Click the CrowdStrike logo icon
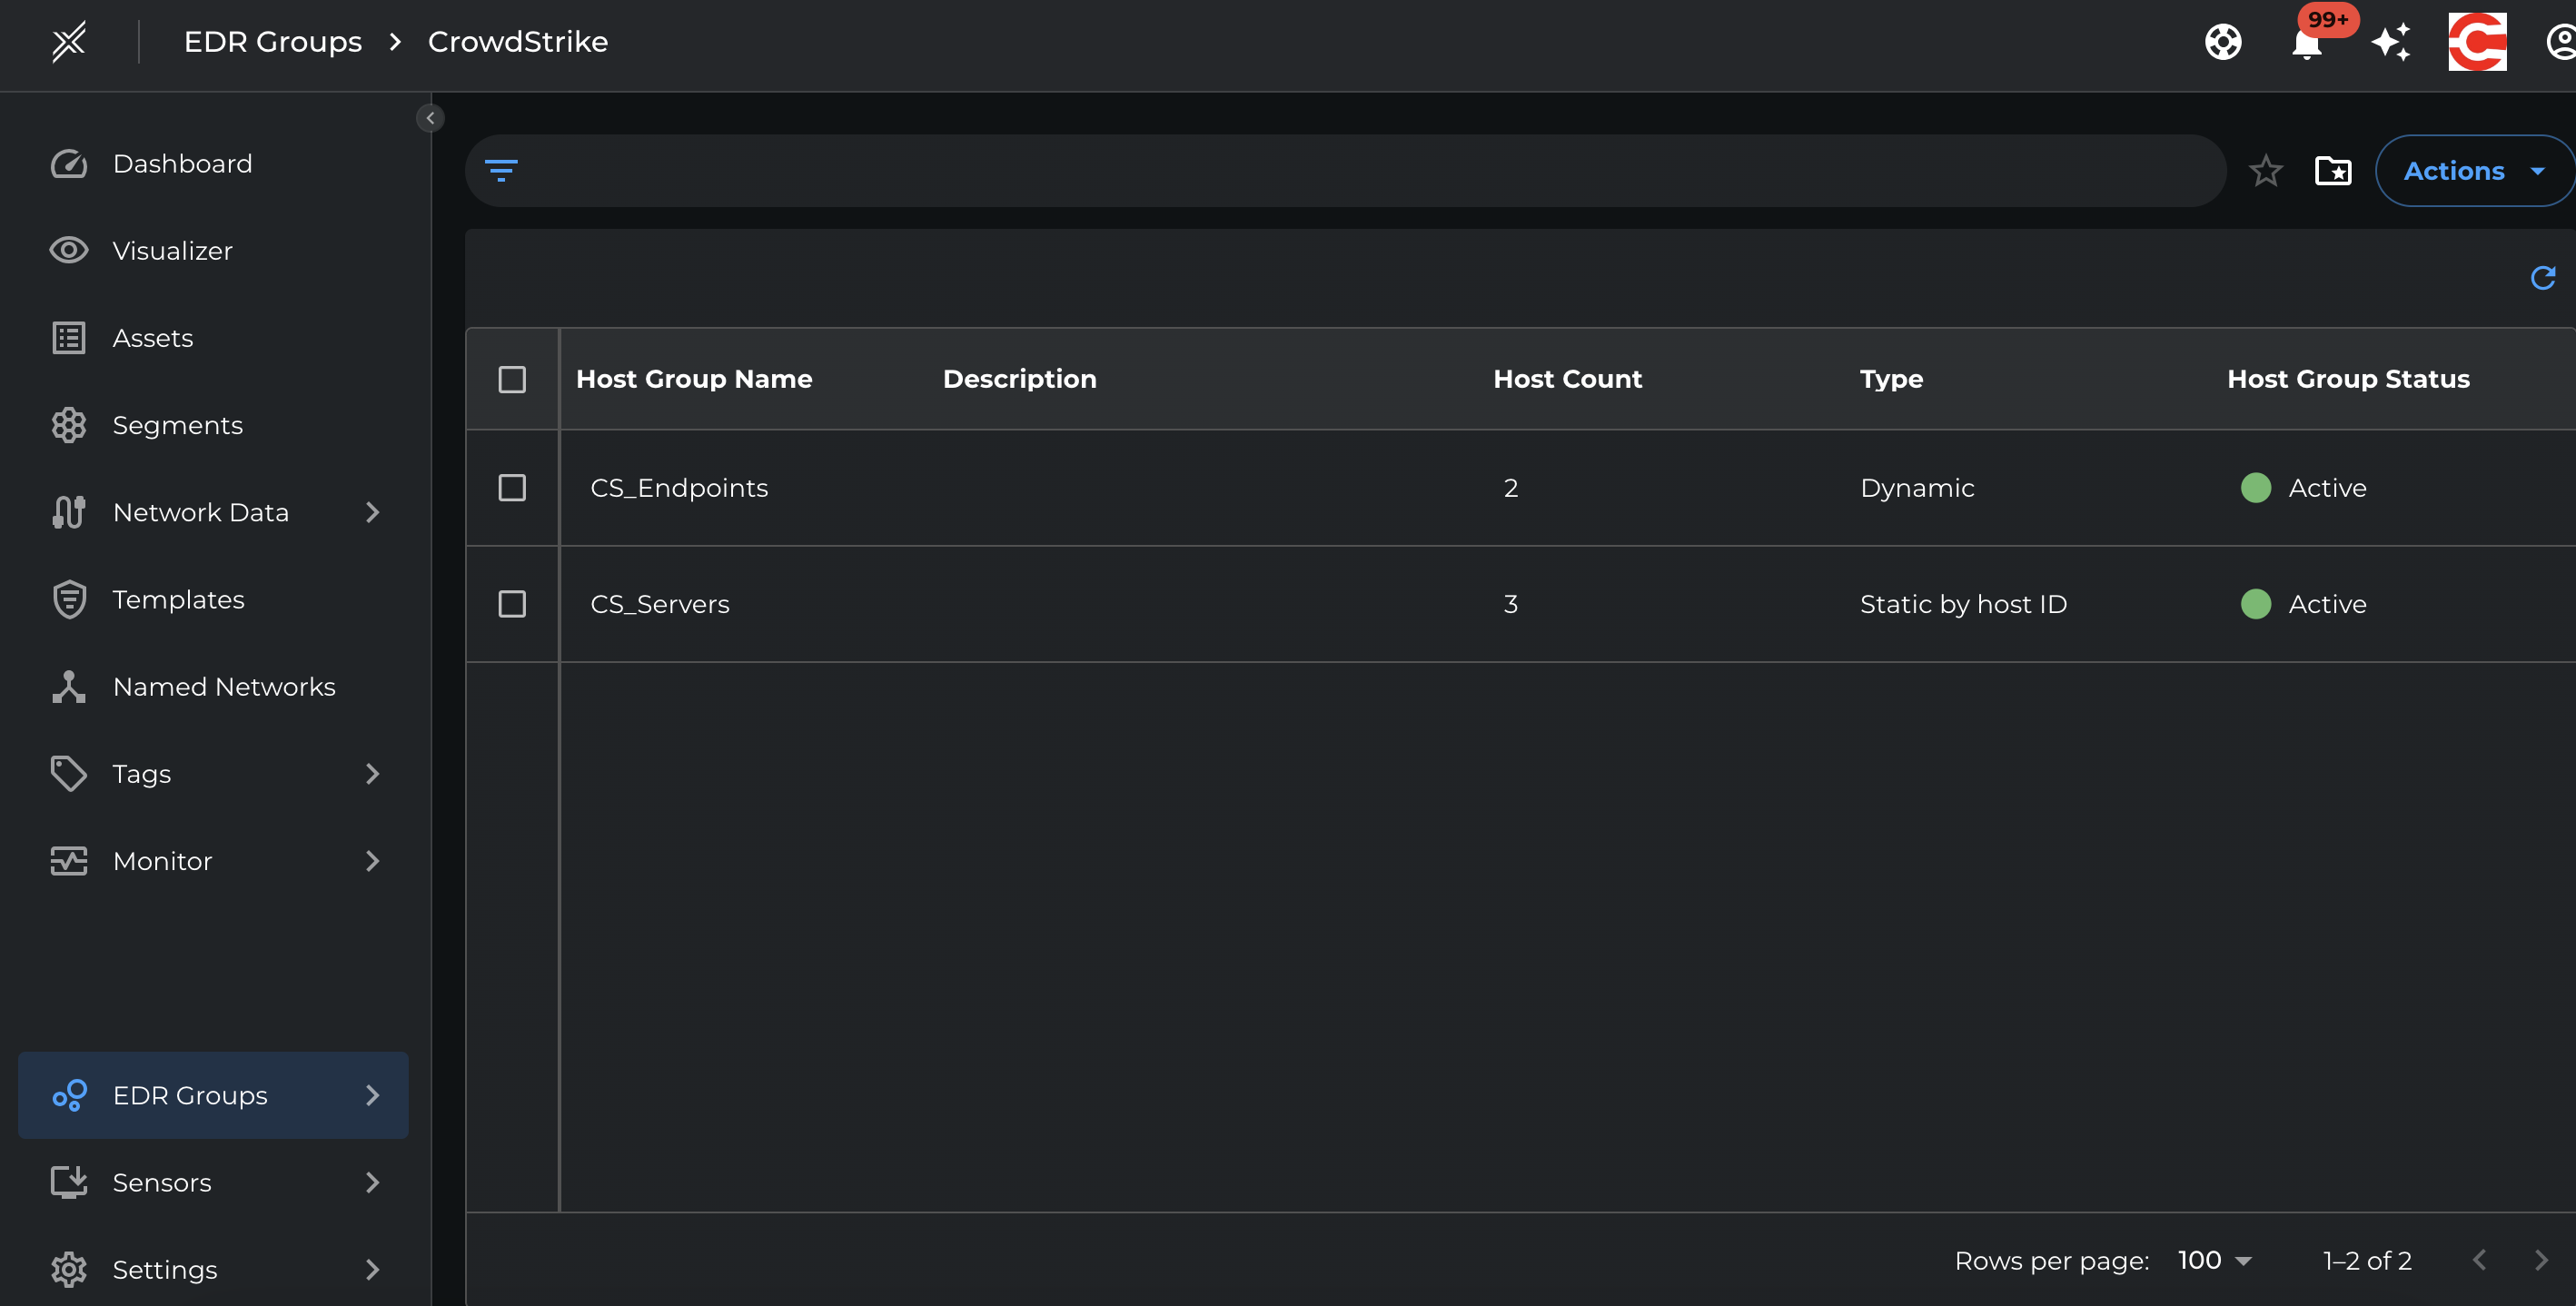The image size is (2576, 1306). click(2476, 42)
